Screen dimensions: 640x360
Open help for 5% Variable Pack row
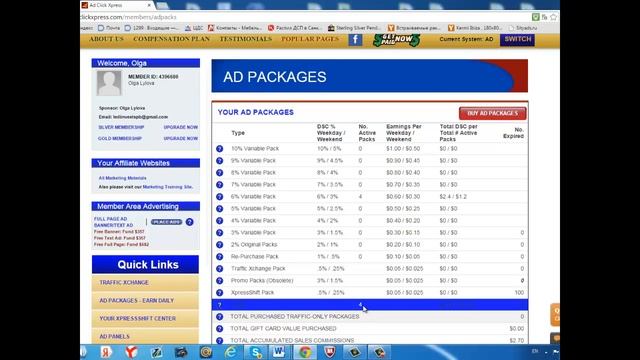tap(220, 209)
